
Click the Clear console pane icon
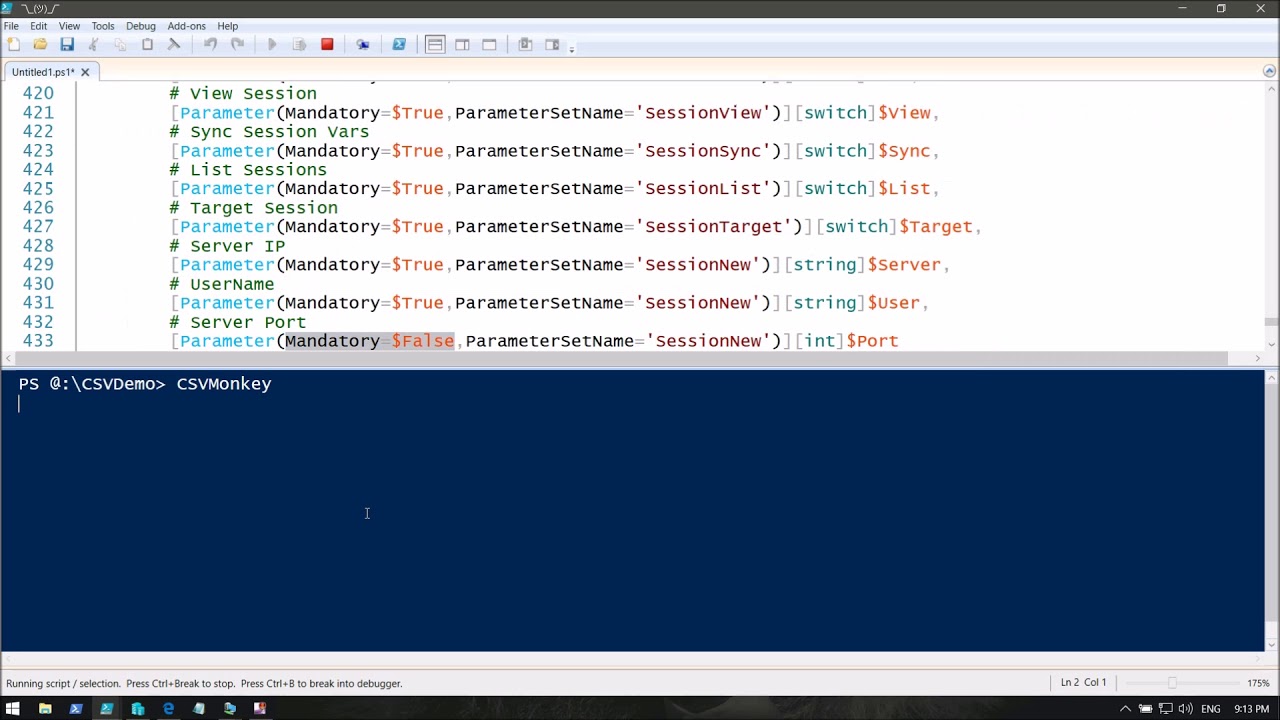point(174,44)
